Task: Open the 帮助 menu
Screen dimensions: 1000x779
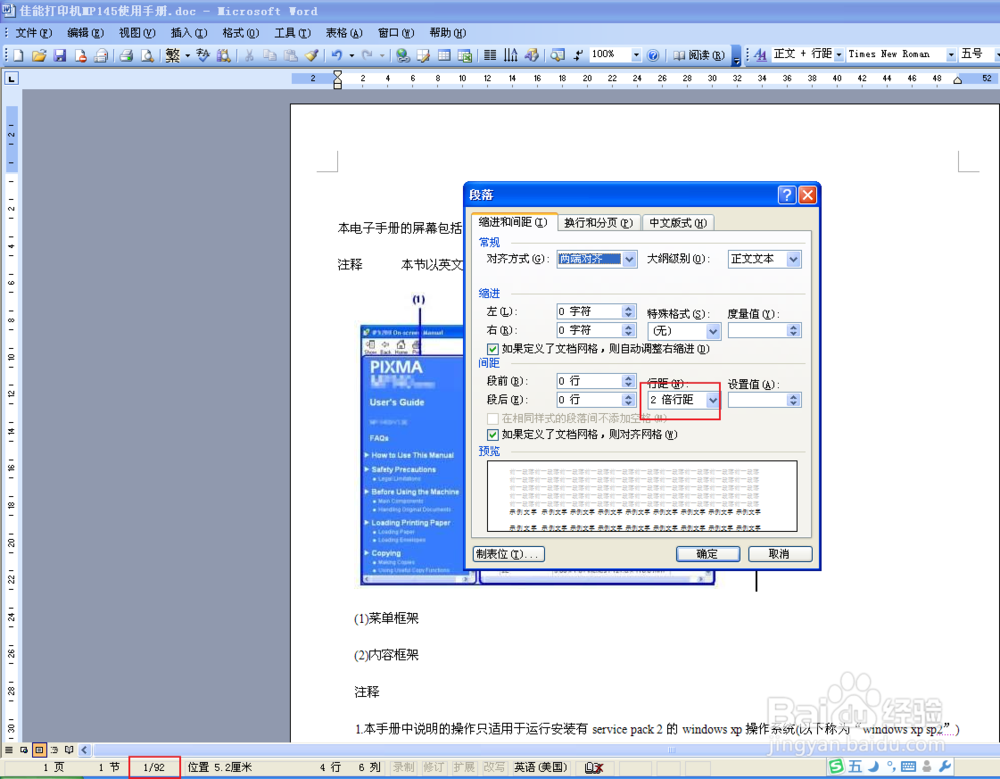Action: 447,33
